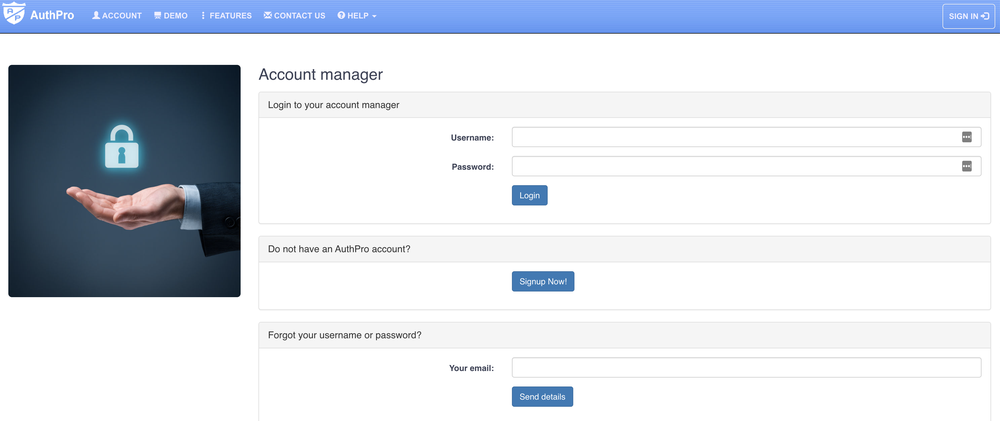
Task: Open the Account nav link
Action: [117, 15]
